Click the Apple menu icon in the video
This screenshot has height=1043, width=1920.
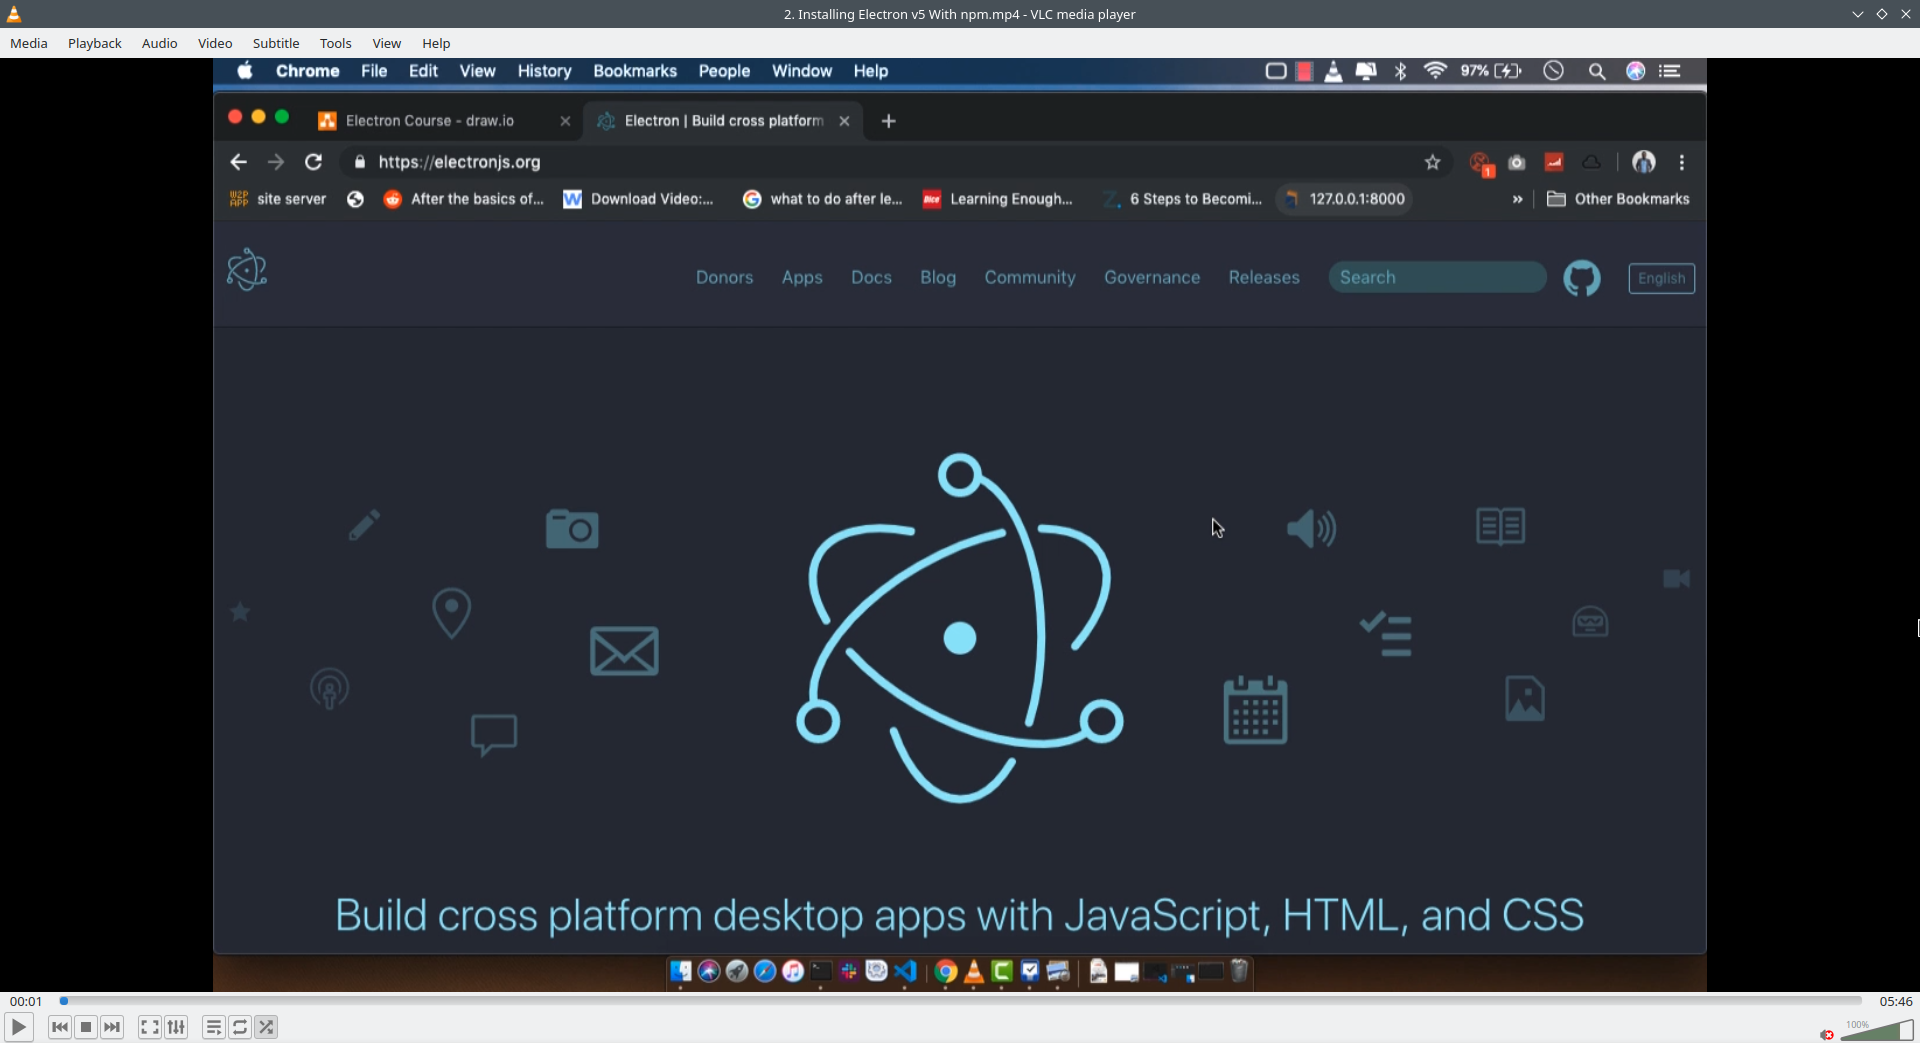[245, 70]
